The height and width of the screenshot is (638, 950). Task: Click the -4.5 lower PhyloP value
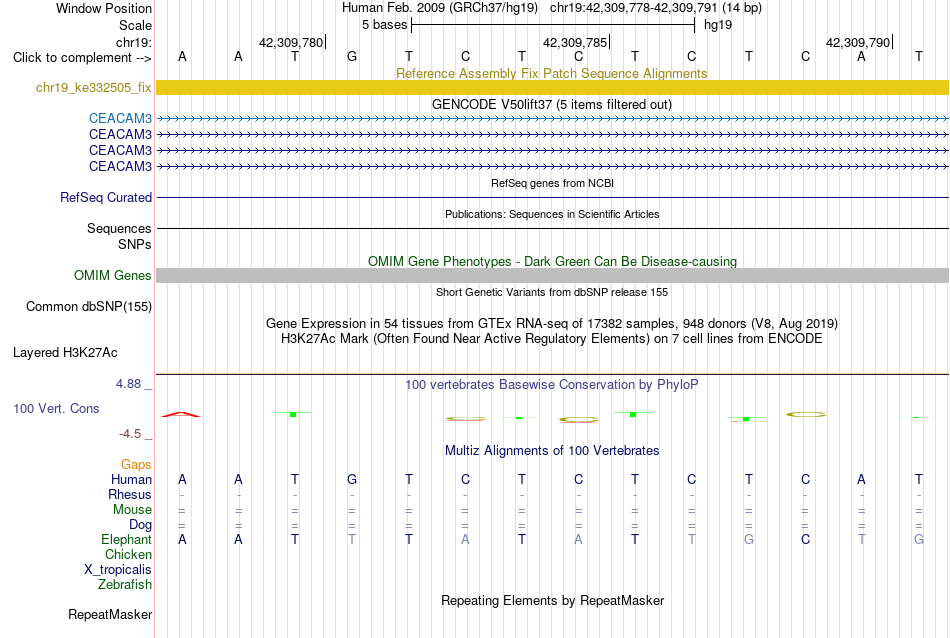coord(130,434)
